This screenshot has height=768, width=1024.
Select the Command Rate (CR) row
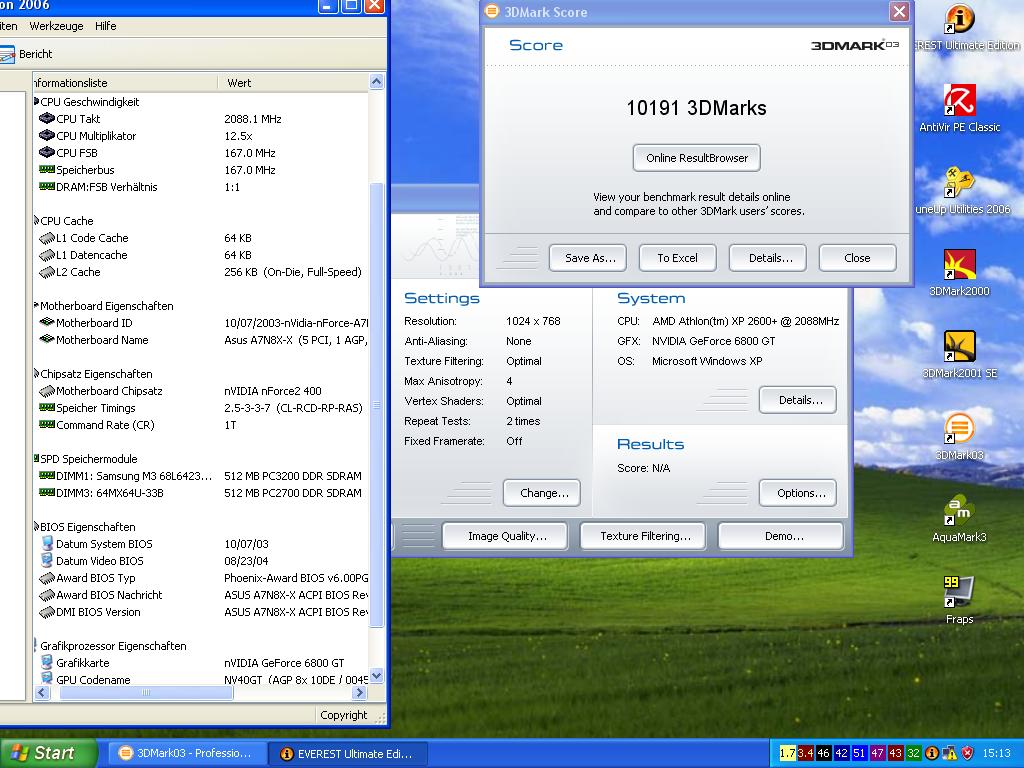202,424
